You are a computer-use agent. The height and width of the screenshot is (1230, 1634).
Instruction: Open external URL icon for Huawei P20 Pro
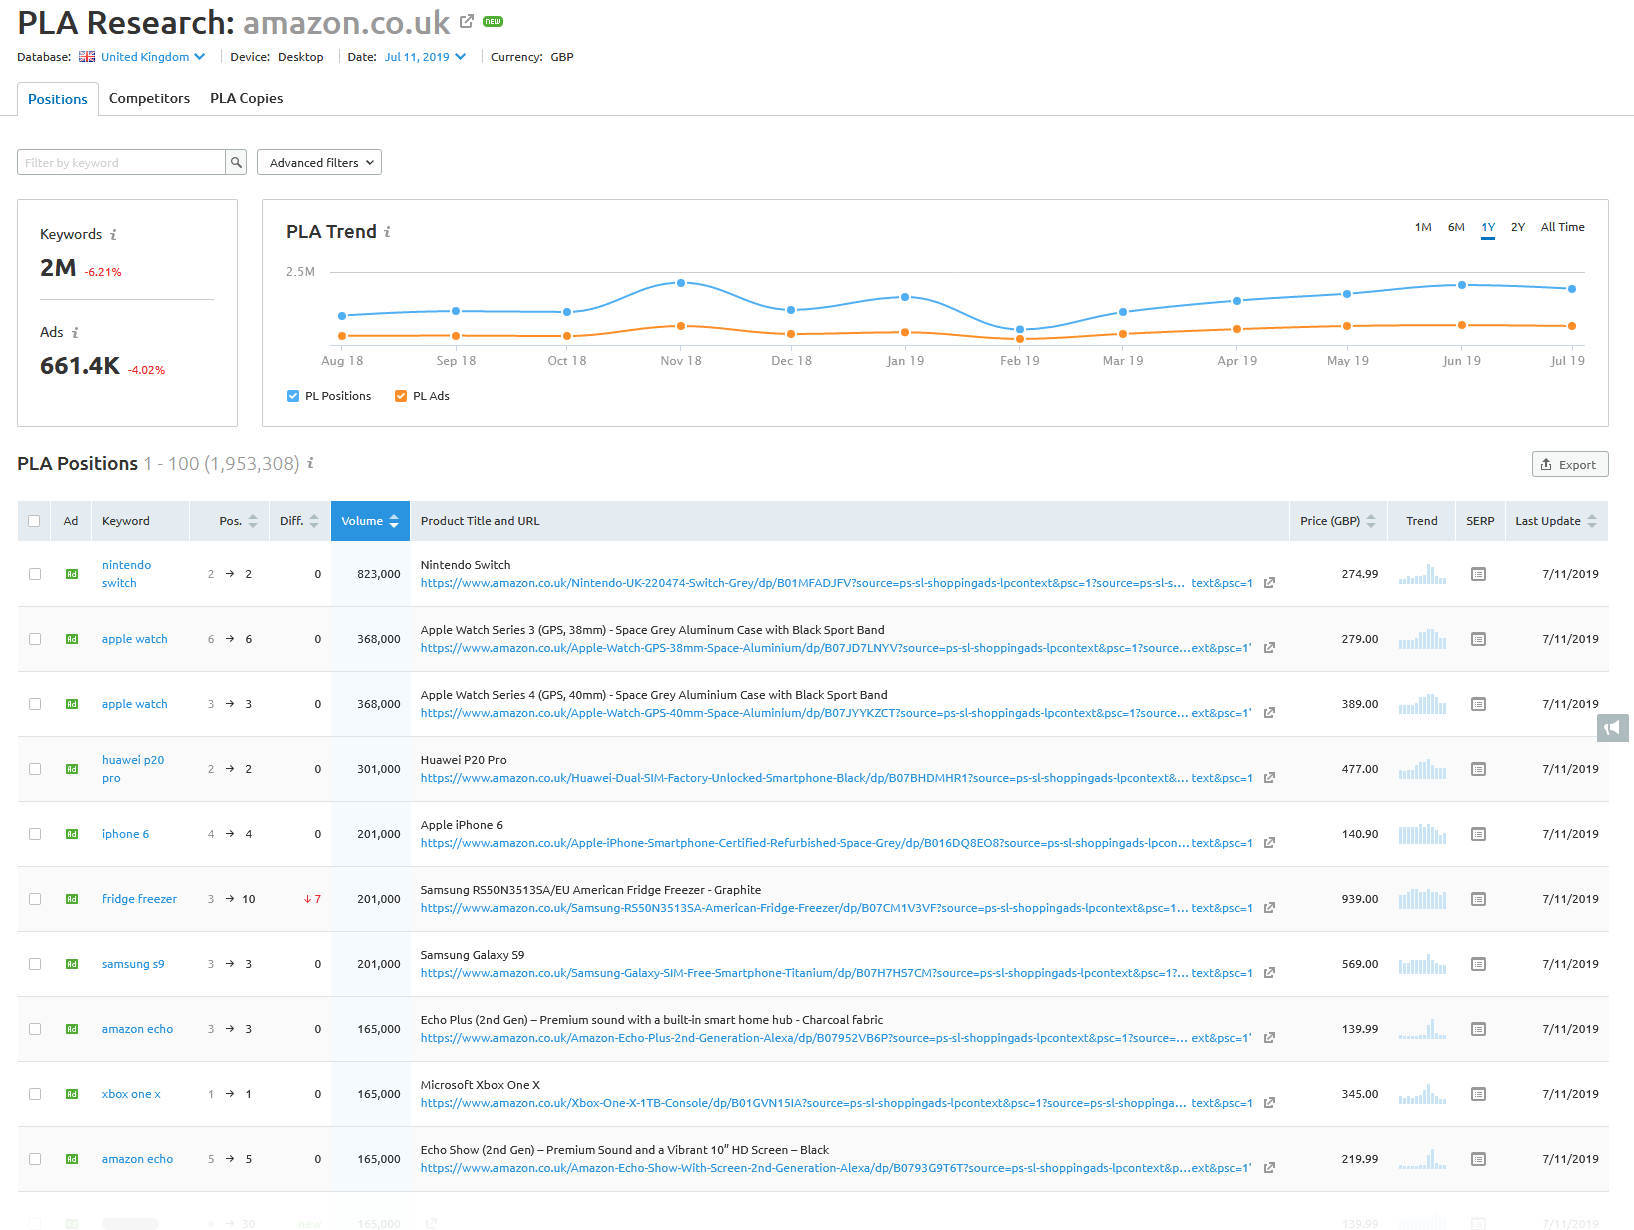coord(1269,778)
